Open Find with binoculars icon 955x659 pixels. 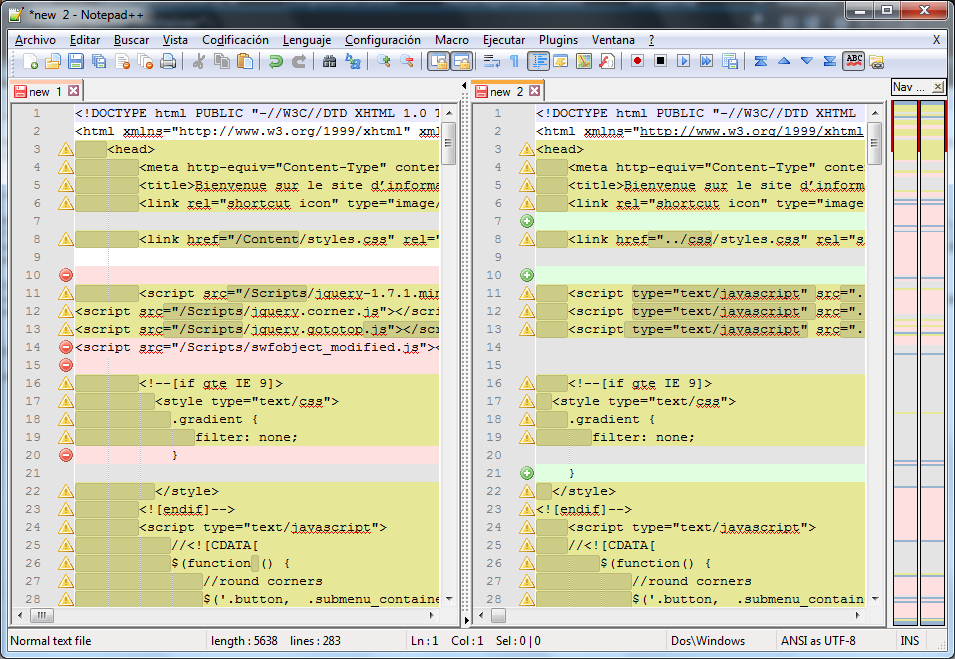pos(329,62)
